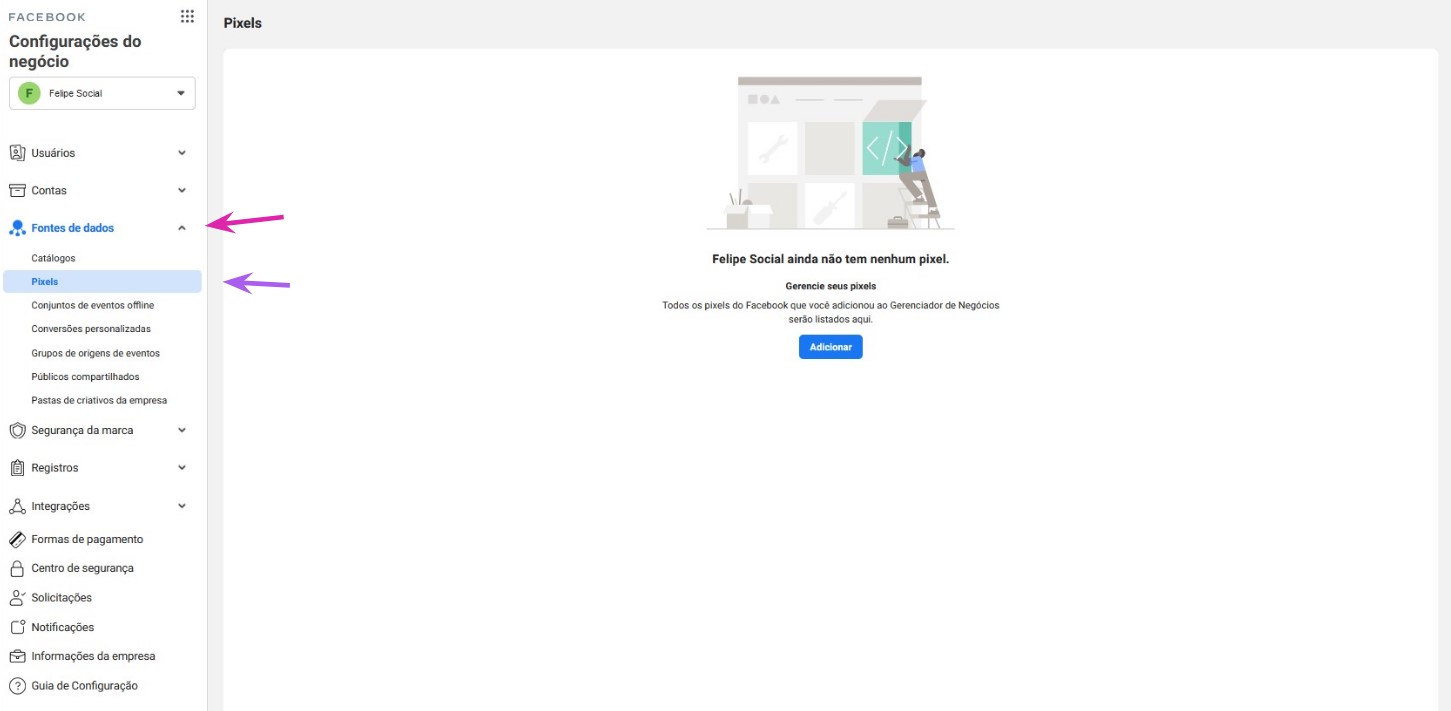Open Catálogos under data sources
The height and width of the screenshot is (711, 1451).
(53, 258)
